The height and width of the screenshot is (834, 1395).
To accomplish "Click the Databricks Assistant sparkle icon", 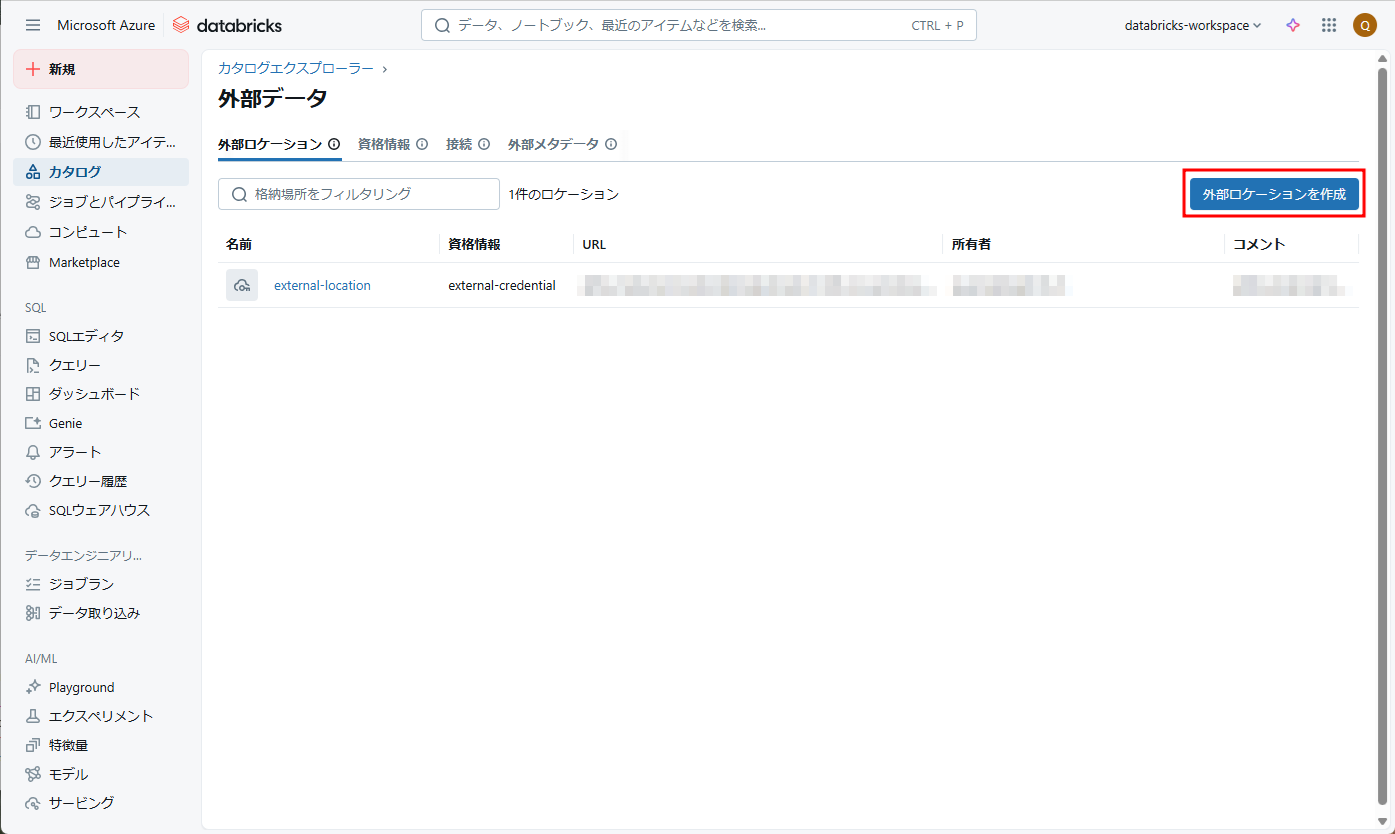I will (x=1293, y=25).
